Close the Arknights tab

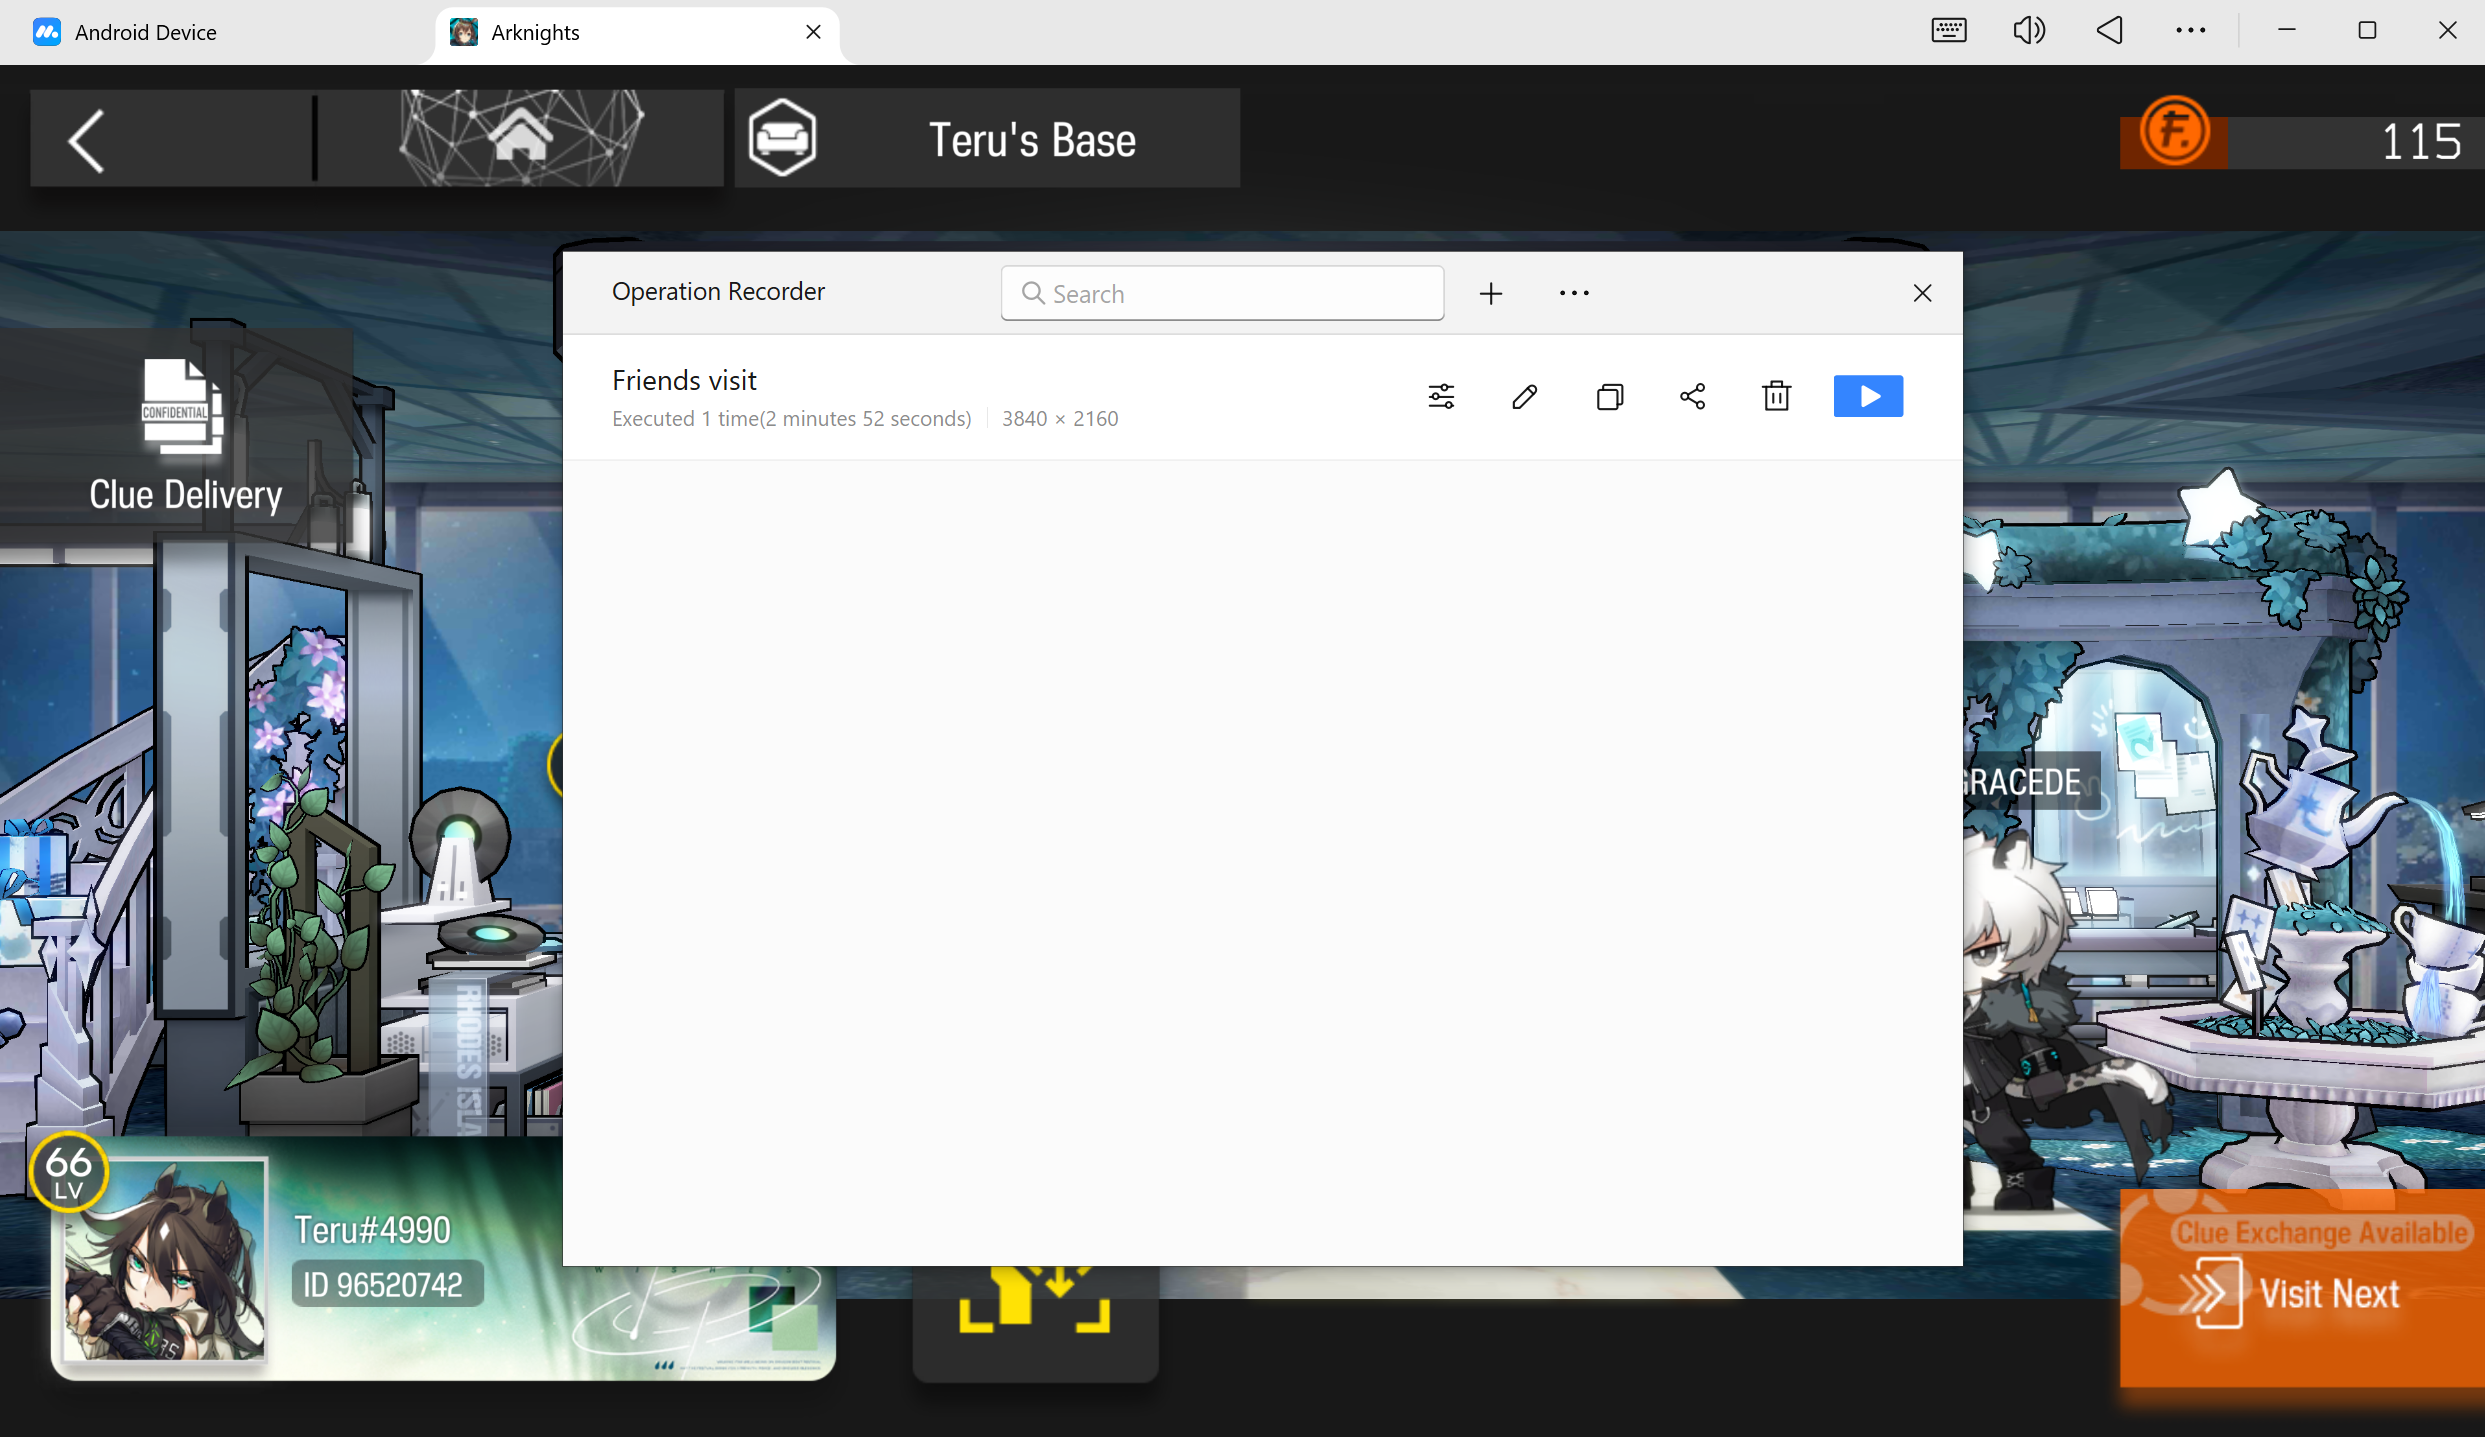[x=813, y=32]
